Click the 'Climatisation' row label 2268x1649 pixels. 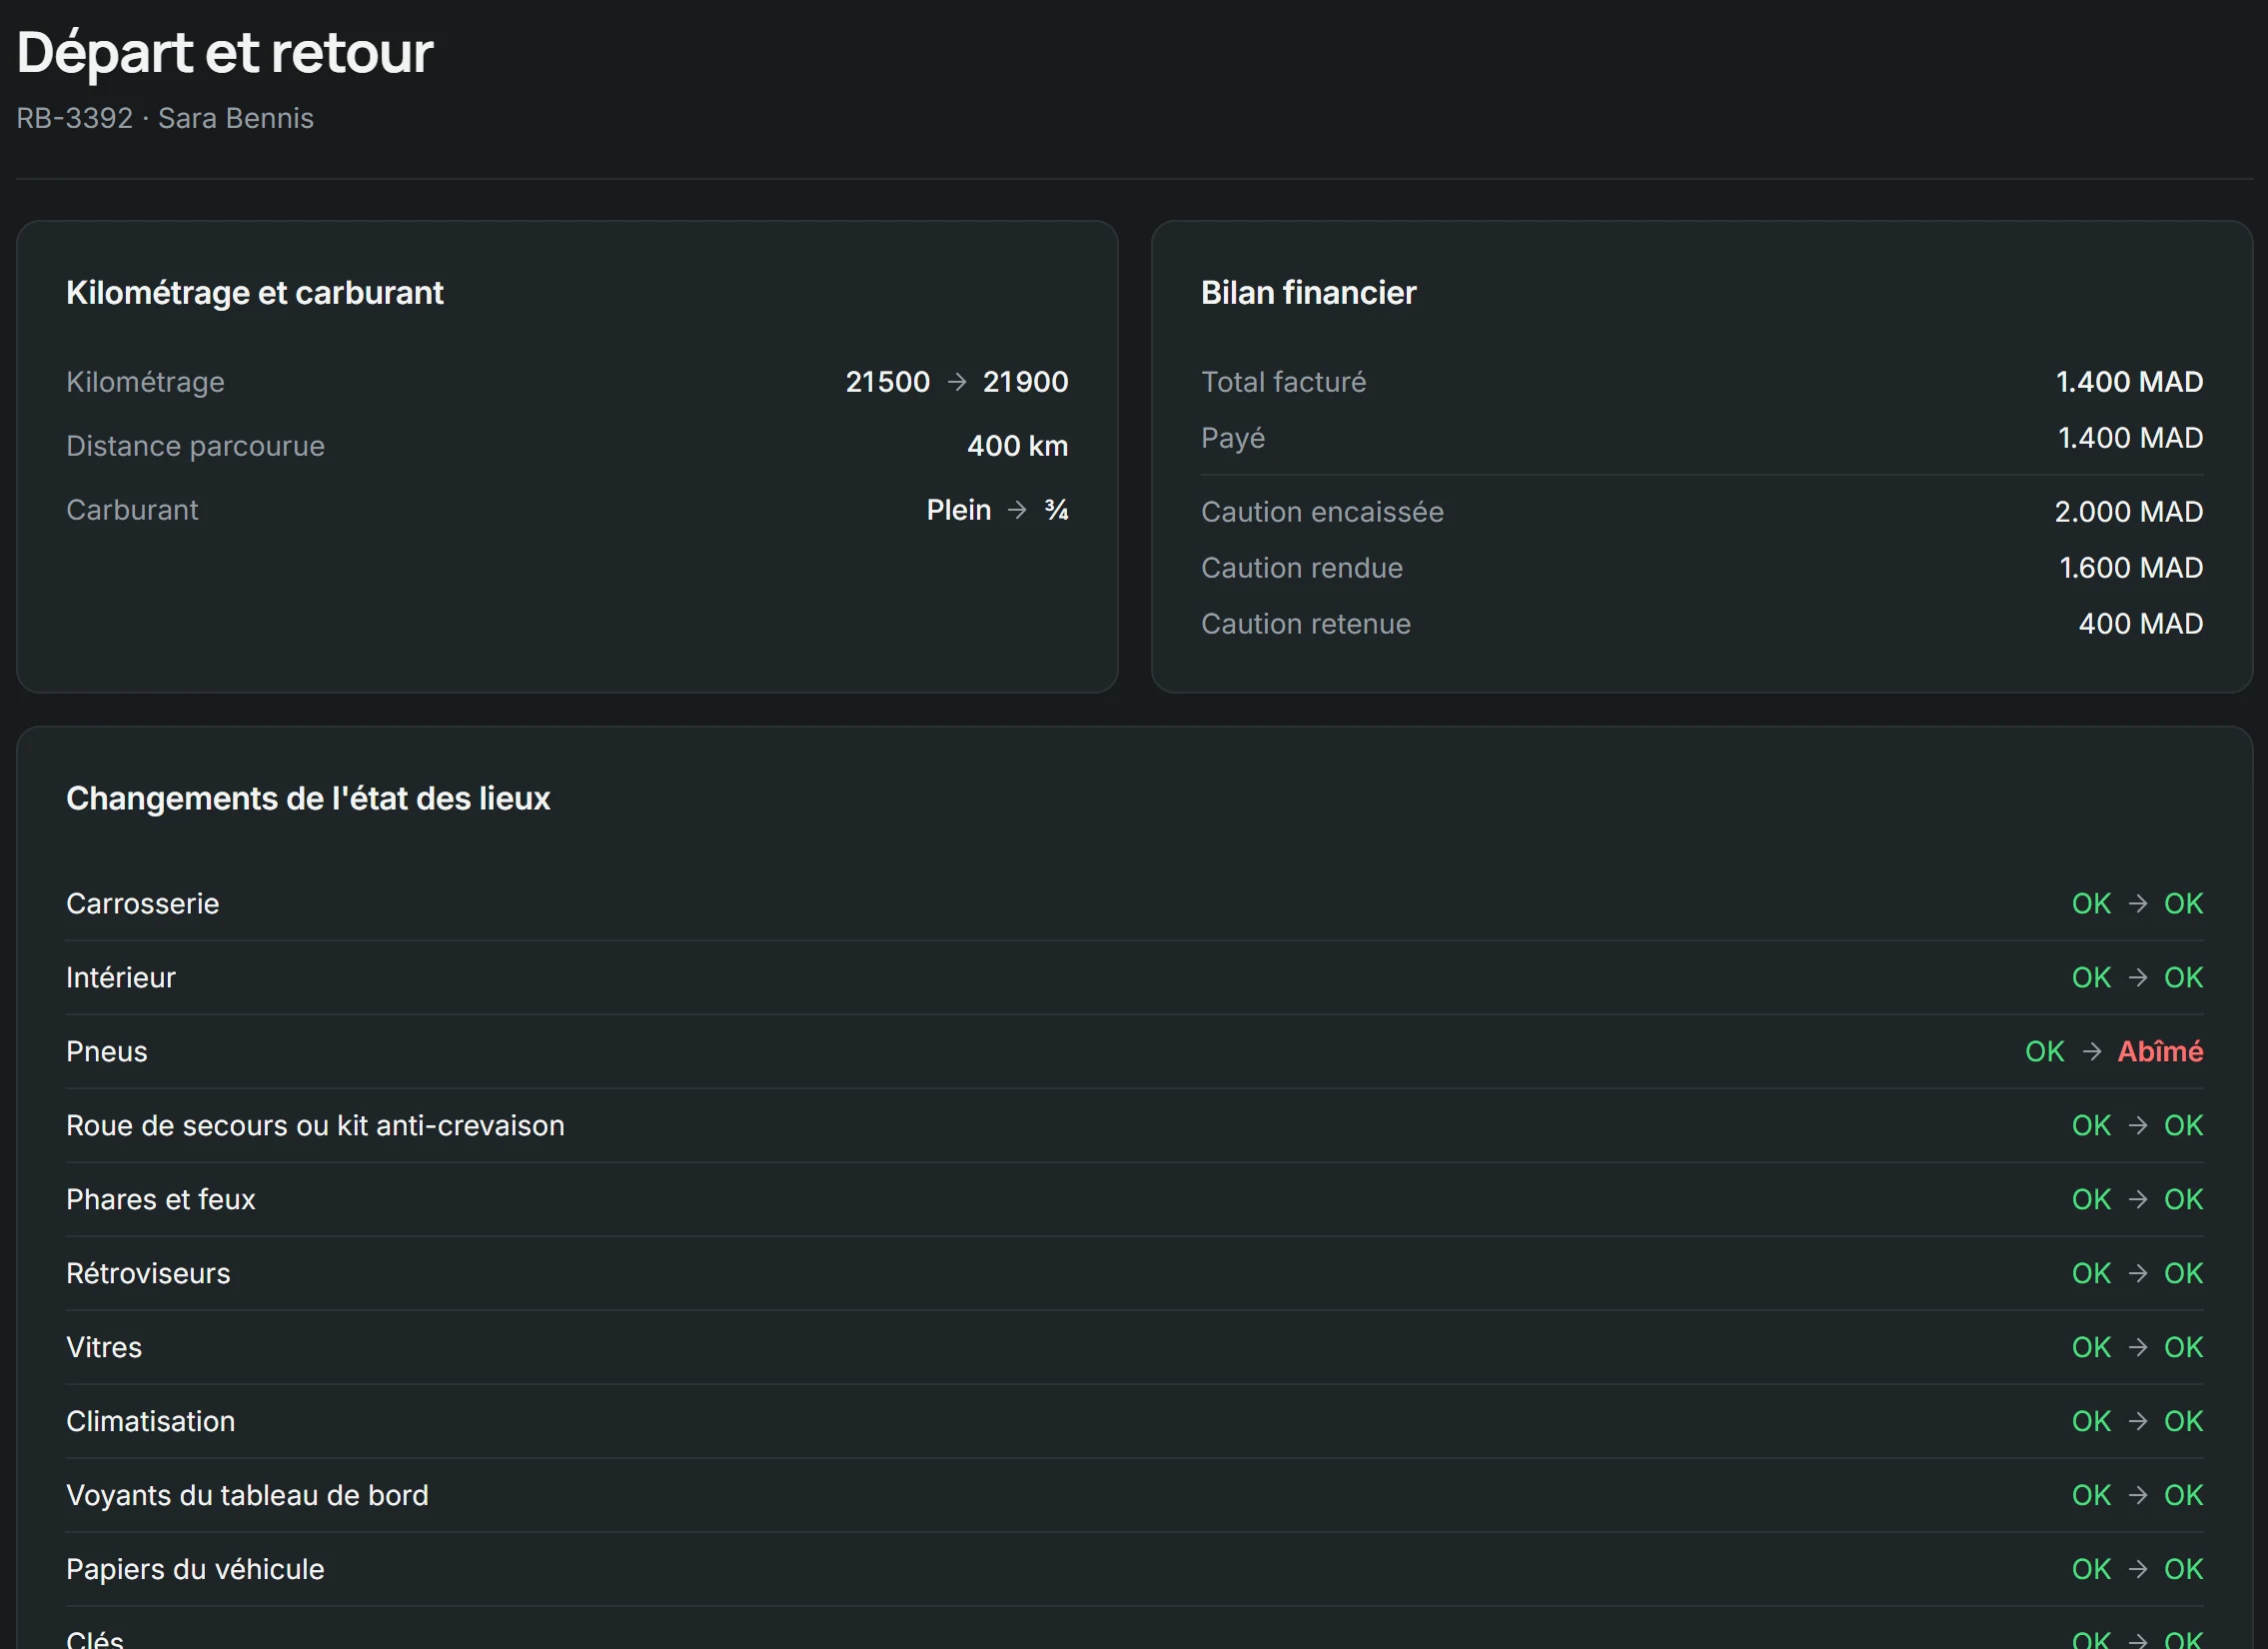point(151,1422)
